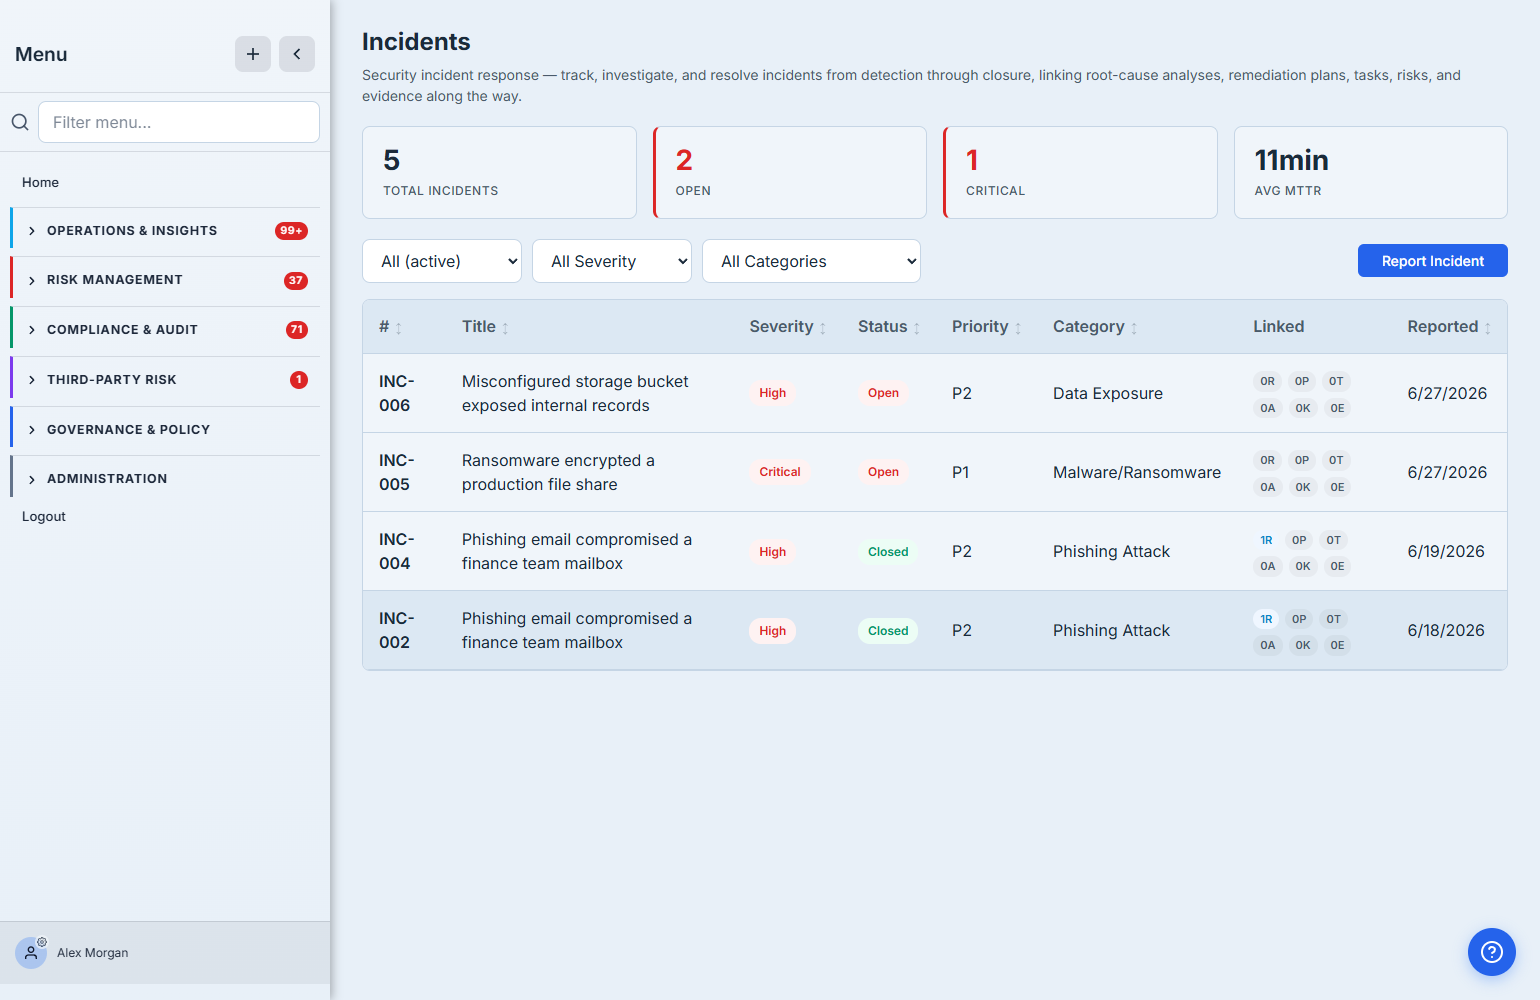Click Alex Morgan's user avatar icon
1540x1000 pixels.
click(31, 953)
